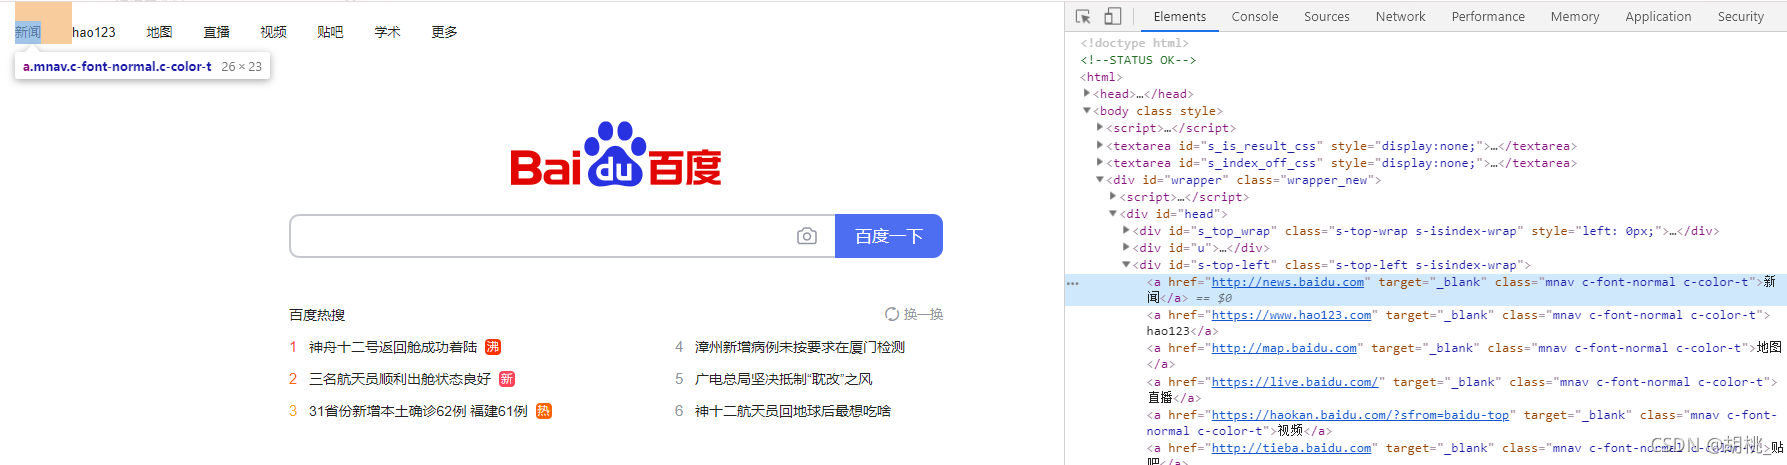The height and width of the screenshot is (465, 1787).
Task: Click the camera image search icon
Action: [x=807, y=236]
